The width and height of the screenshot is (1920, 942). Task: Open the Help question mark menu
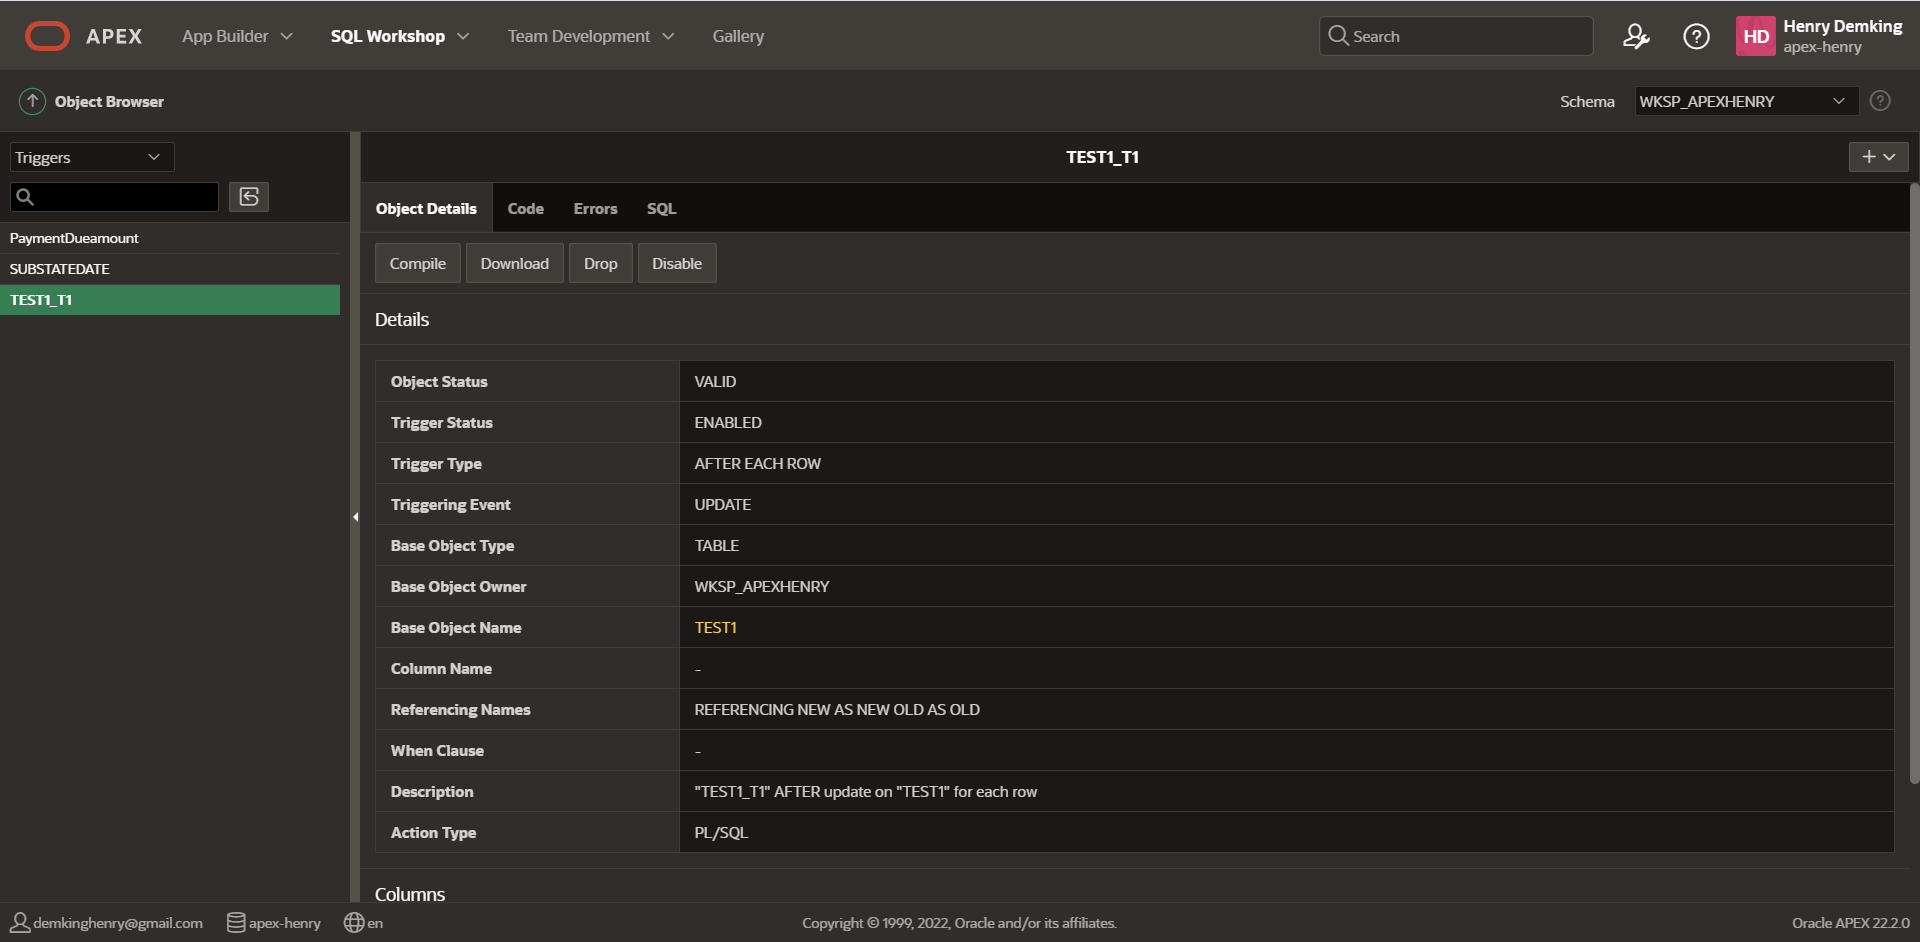coord(1696,36)
